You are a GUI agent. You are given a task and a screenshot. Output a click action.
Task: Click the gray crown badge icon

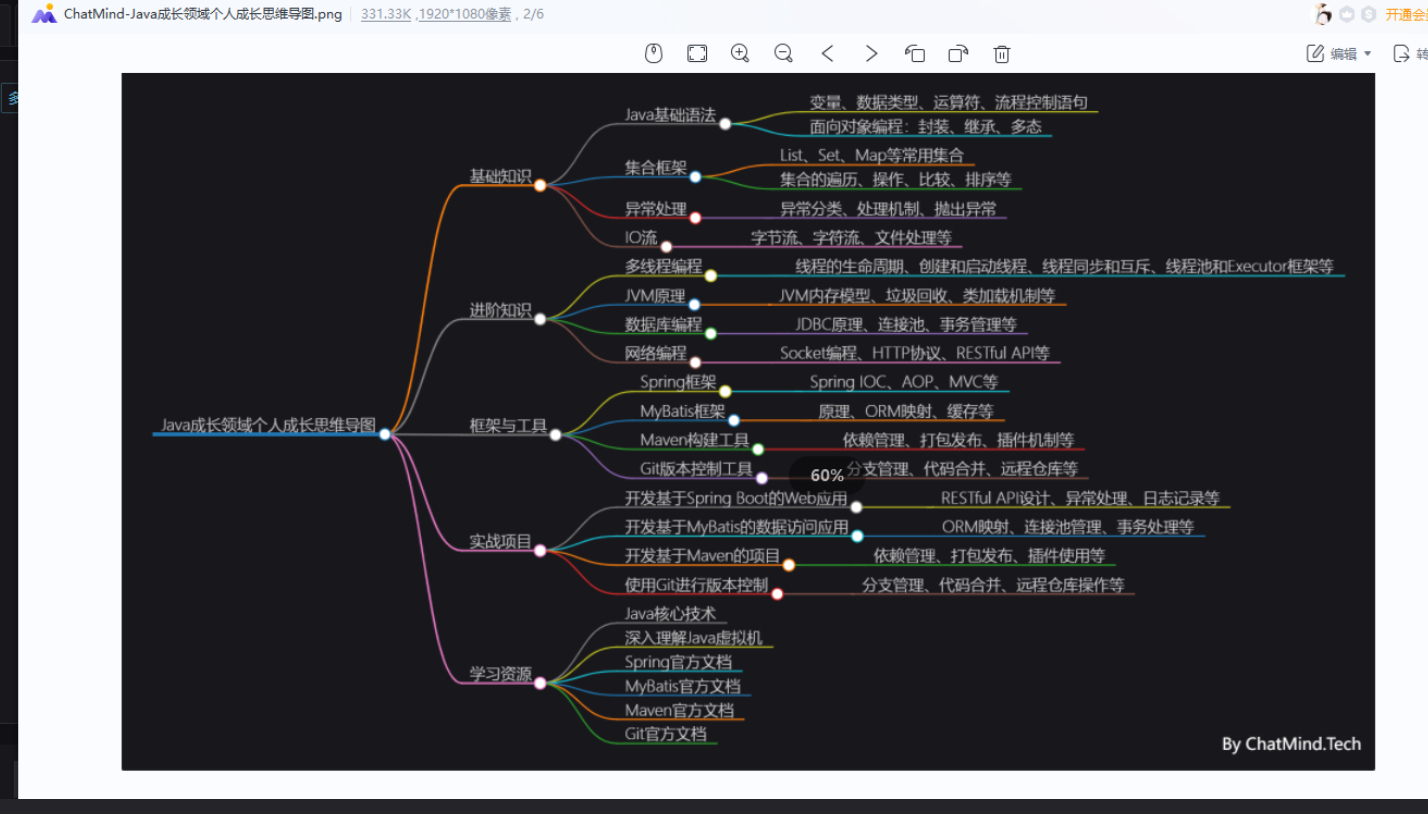click(1347, 14)
